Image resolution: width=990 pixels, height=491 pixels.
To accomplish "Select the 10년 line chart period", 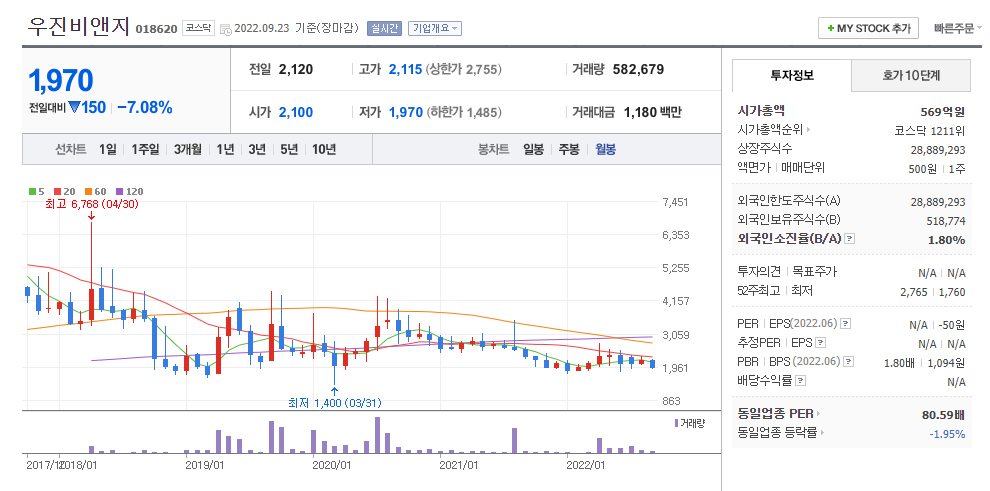I will tap(324, 150).
